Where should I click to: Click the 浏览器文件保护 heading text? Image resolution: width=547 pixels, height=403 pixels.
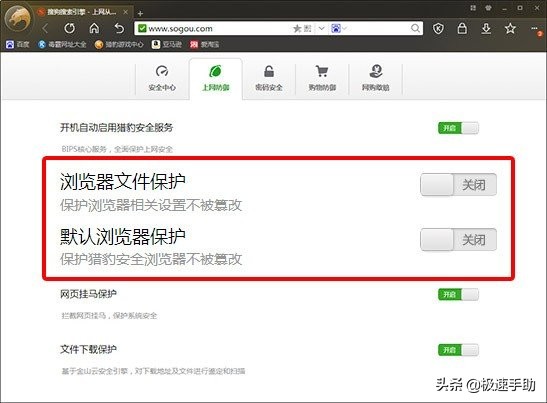tap(122, 181)
